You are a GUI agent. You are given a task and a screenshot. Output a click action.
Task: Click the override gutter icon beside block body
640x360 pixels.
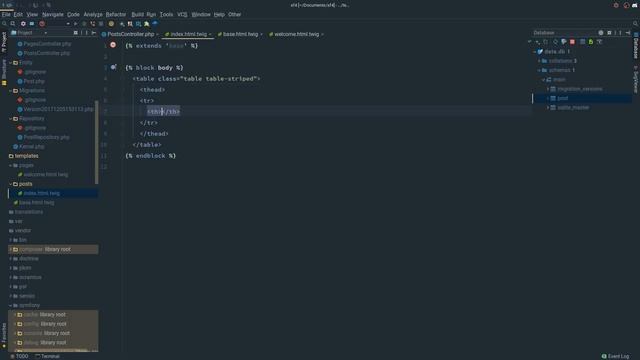[113, 67]
